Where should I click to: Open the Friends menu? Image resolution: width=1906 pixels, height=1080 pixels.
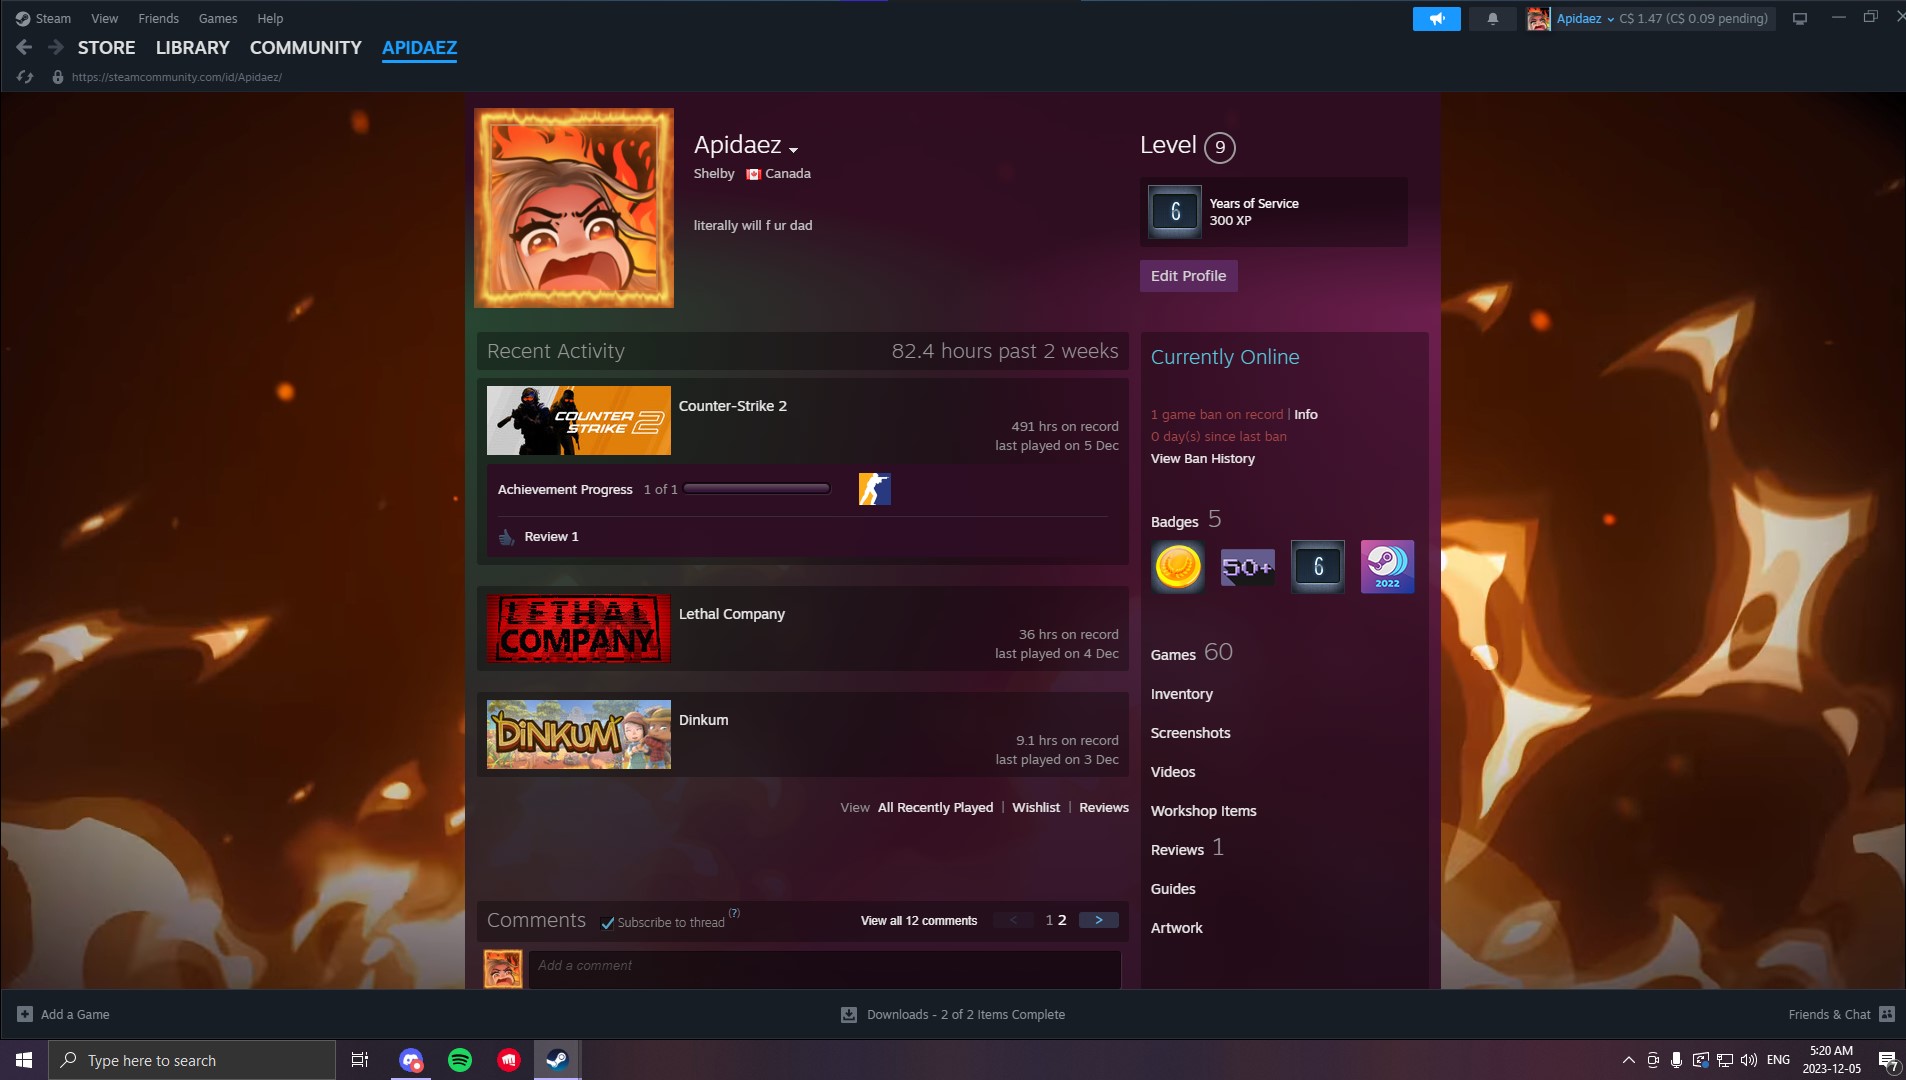[x=158, y=18]
